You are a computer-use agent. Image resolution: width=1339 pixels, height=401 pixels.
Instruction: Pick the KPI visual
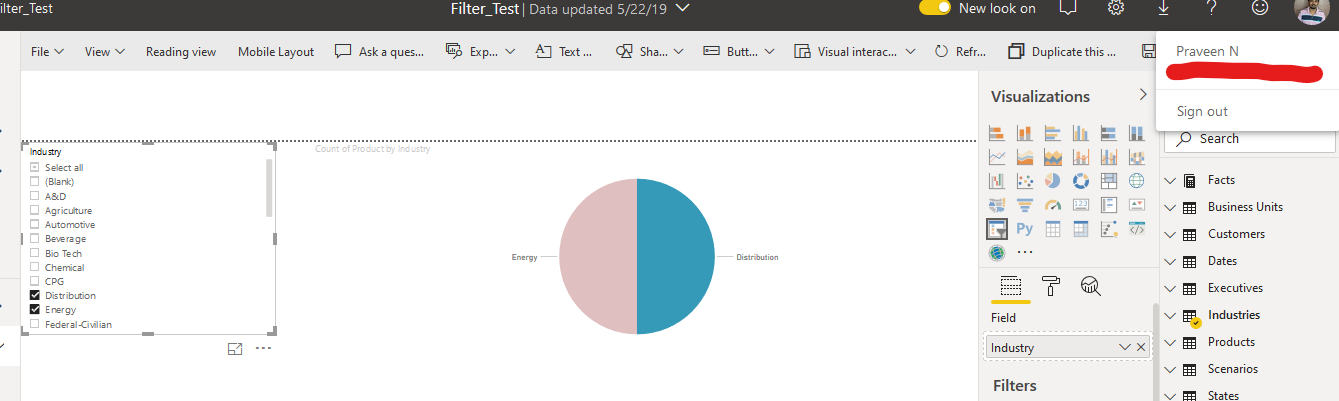(x=1137, y=205)
